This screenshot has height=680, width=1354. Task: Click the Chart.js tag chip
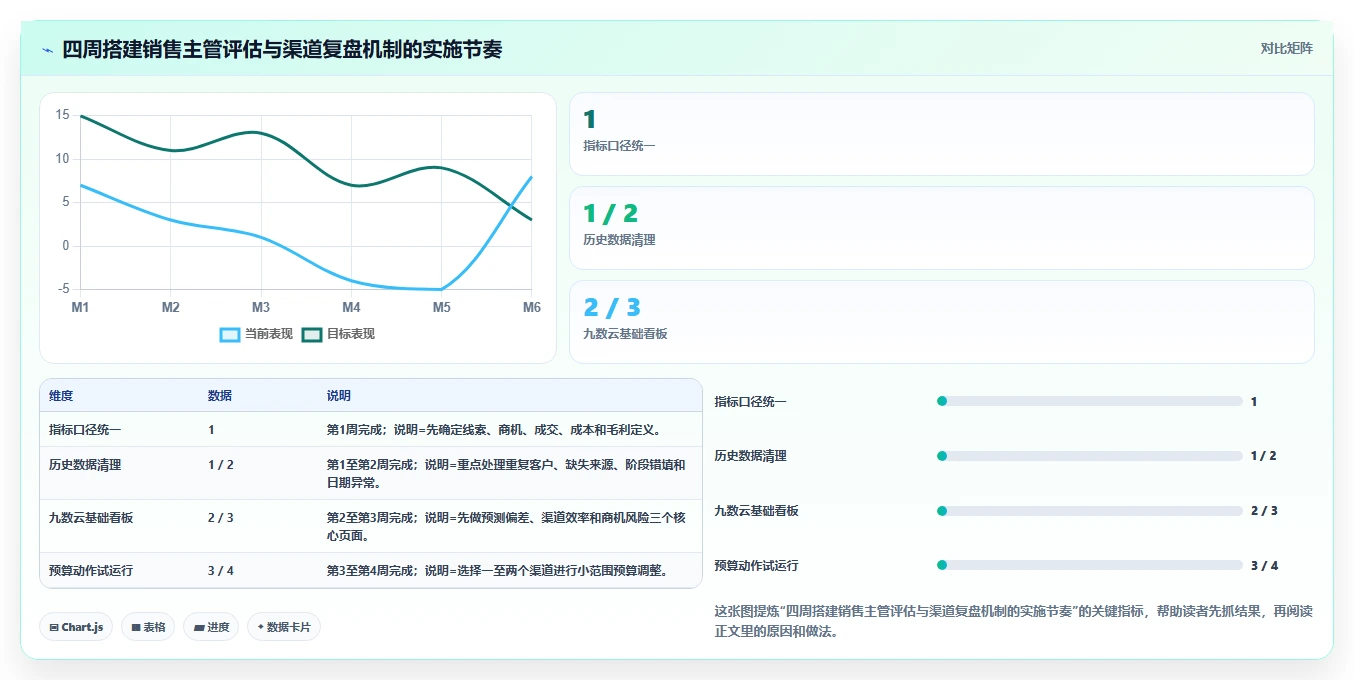(x=77, y=627)
